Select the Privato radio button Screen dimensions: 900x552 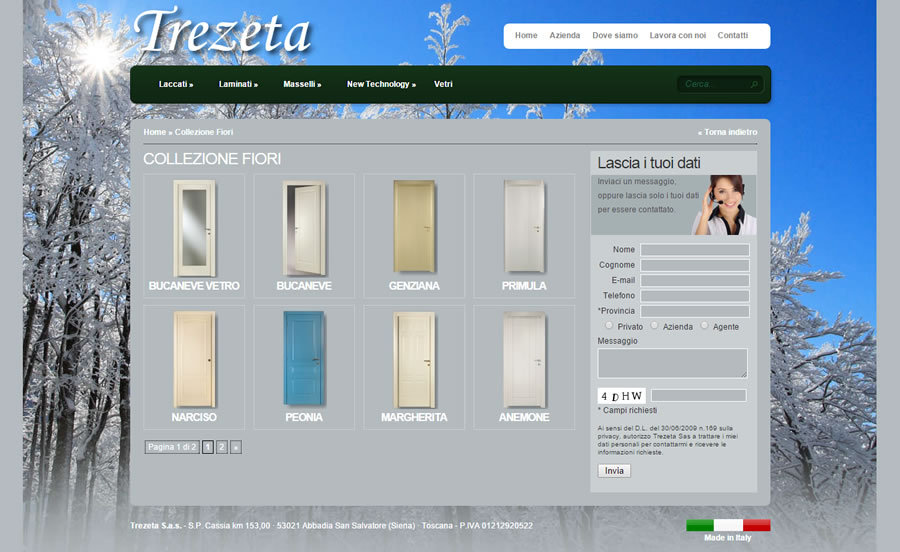(x=610, y=326)
